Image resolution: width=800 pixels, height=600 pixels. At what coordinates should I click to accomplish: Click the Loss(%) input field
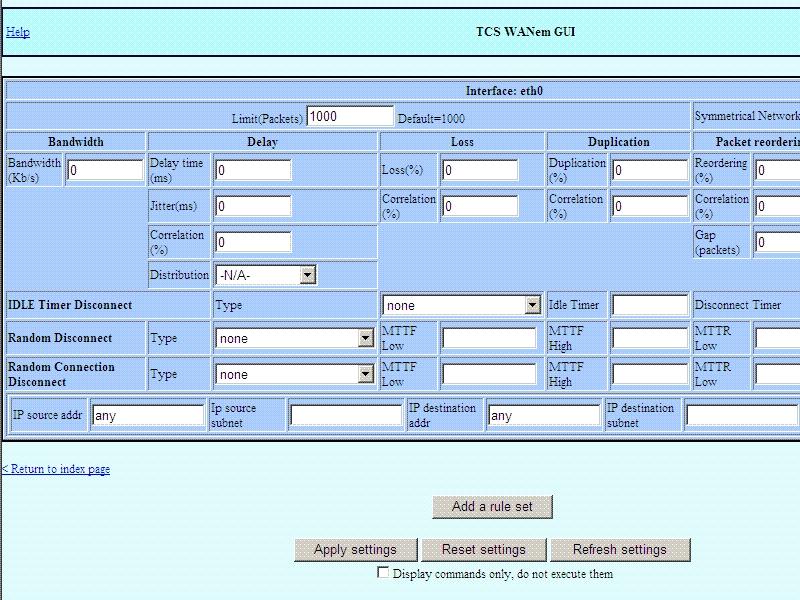coord(480,170)
